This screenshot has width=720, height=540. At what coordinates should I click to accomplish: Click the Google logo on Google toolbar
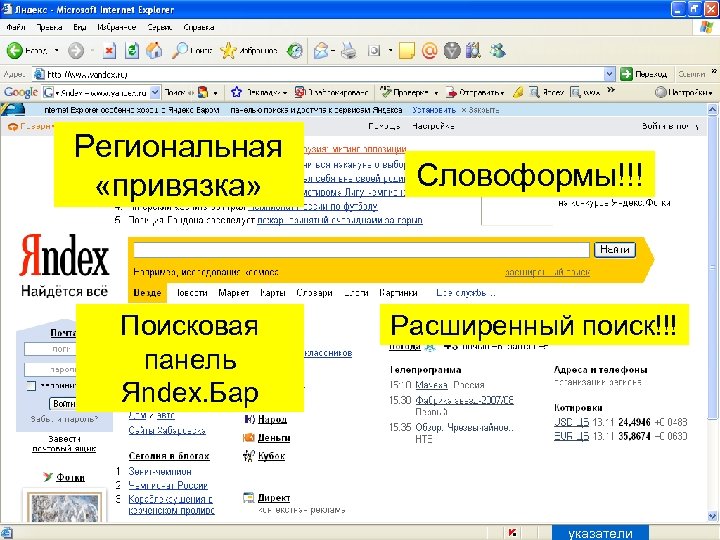[21, 92]
